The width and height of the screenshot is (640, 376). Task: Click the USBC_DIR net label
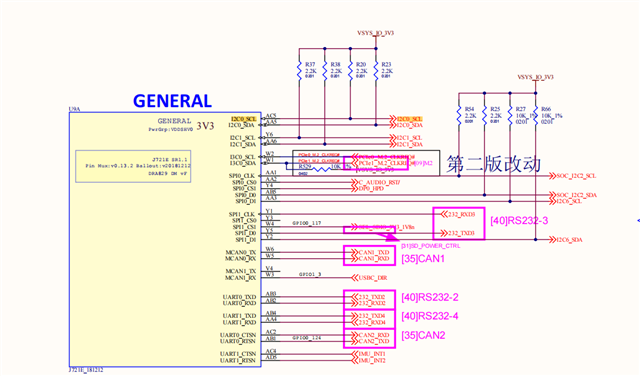373,278
